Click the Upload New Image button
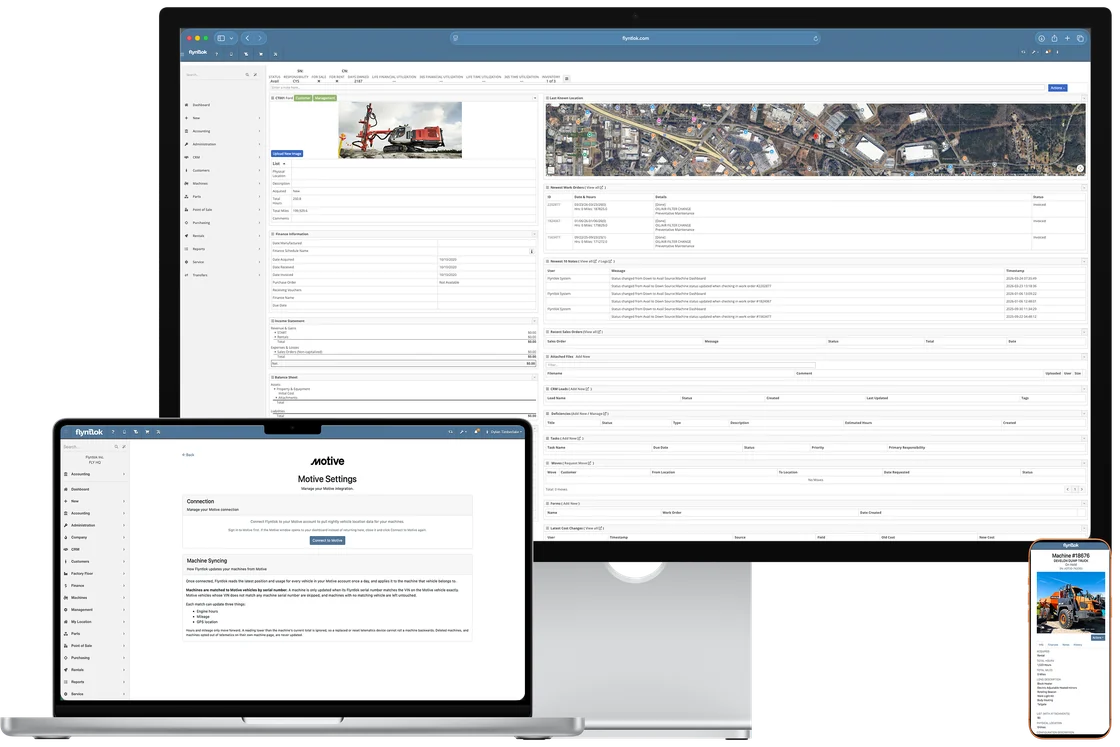Image resolution: width=1120 pixels, height=747 pixels. point(287,154)
